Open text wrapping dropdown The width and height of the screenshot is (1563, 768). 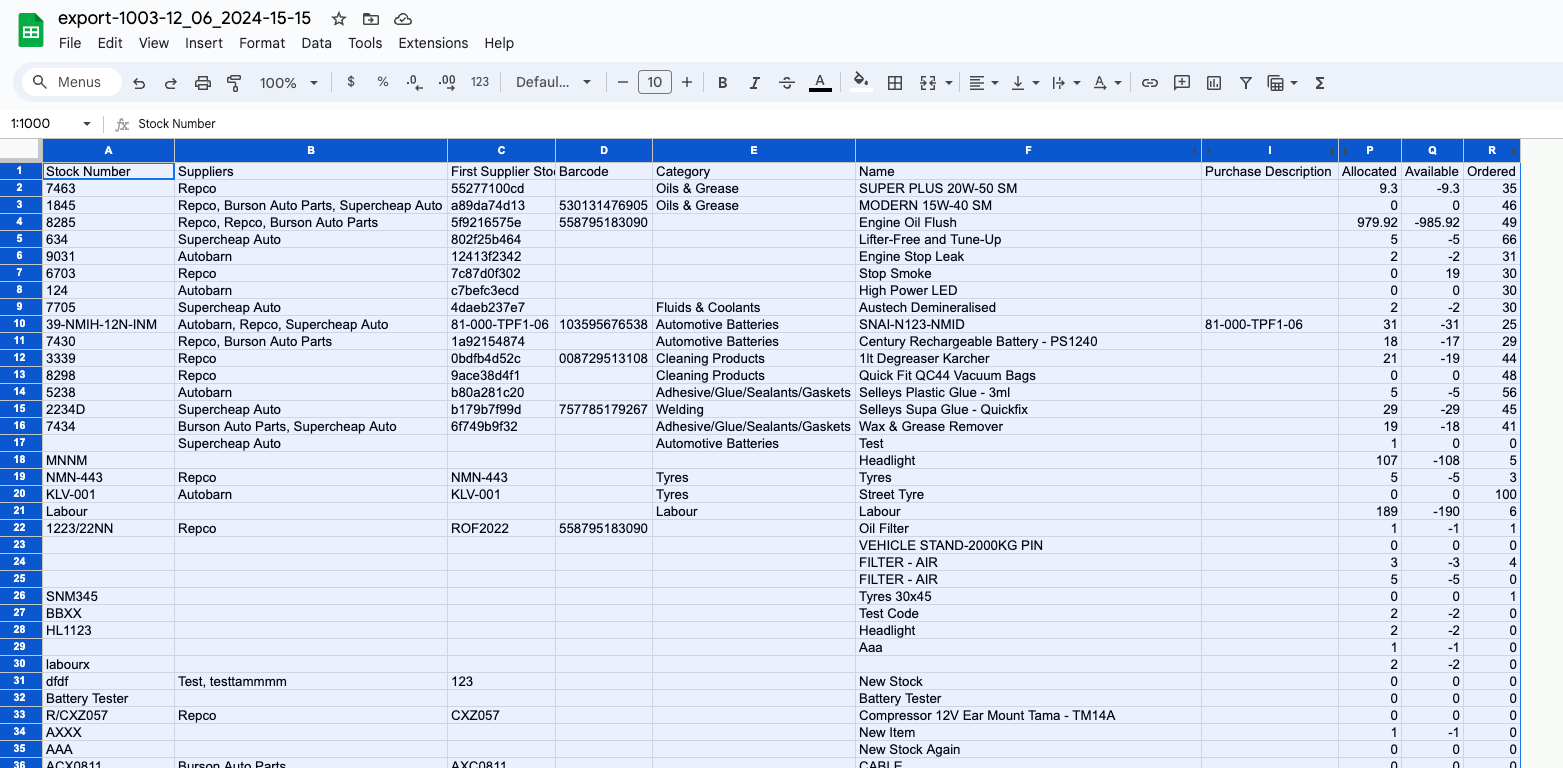click(x=1066, y=83)
